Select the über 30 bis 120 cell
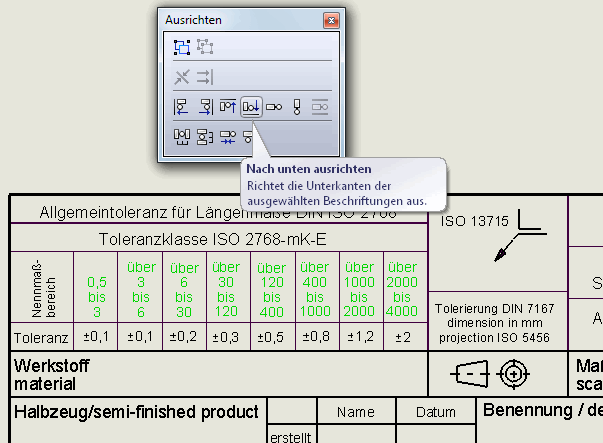Viewport: 603px width, 443px height. click(226, 289)
